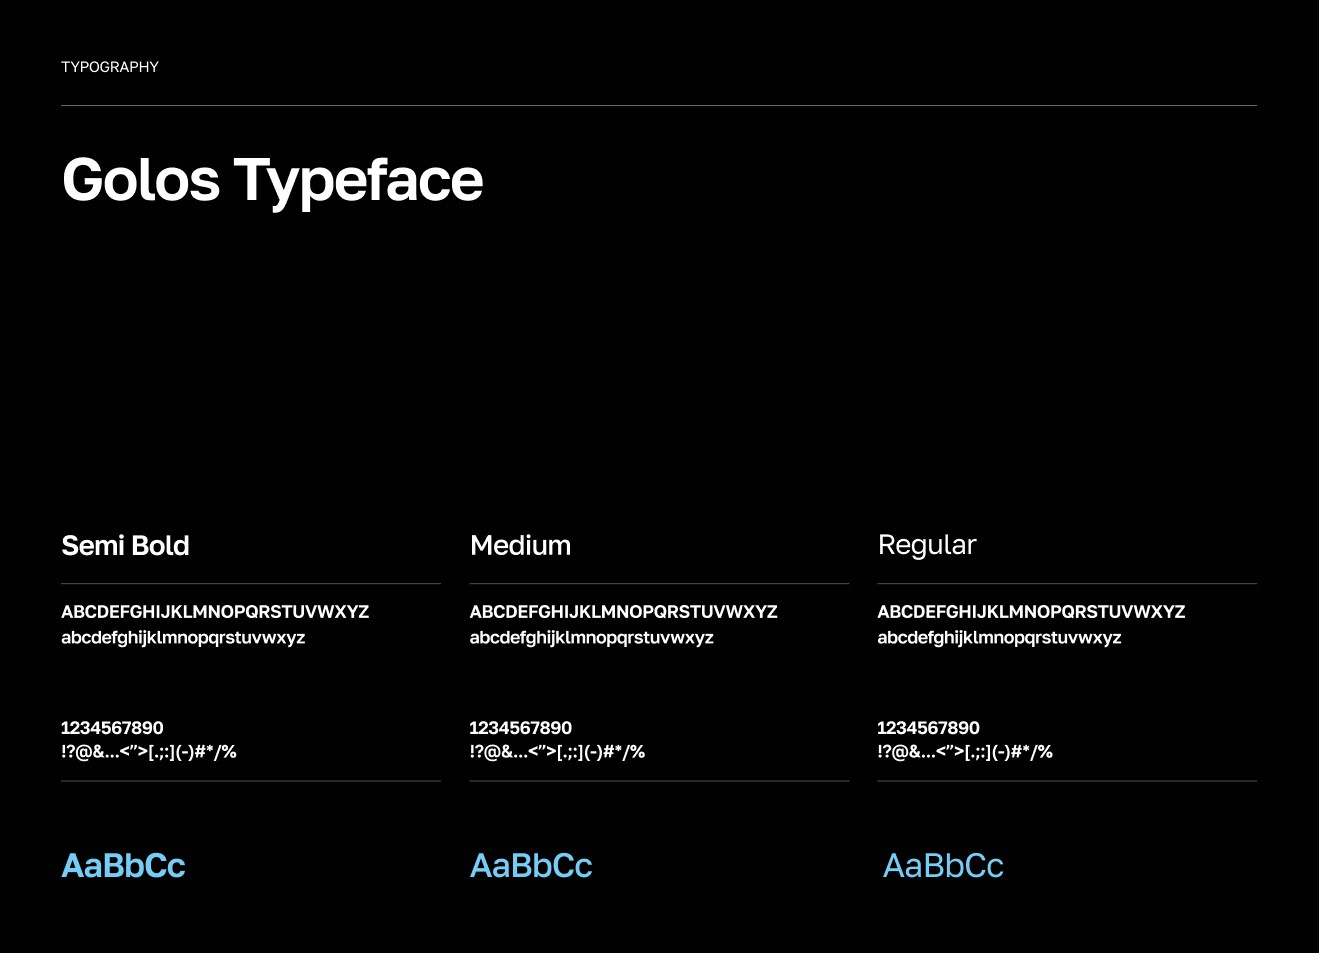Screen dimensions: 1319x953
Task: Click the blue Semi Bold AaBbCc sample
Action: [x=123, y=866]
